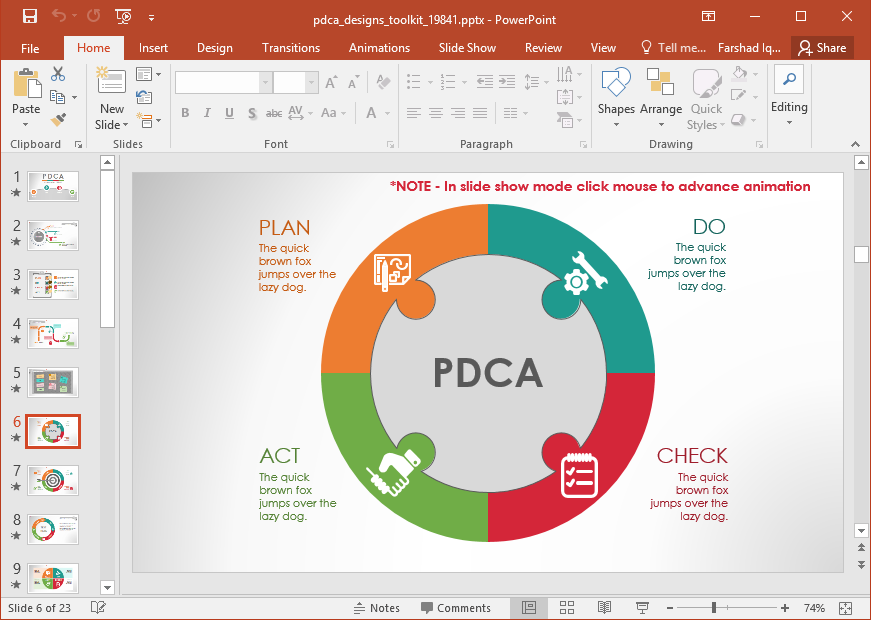Toggle the Comments pane

(456, 608)
